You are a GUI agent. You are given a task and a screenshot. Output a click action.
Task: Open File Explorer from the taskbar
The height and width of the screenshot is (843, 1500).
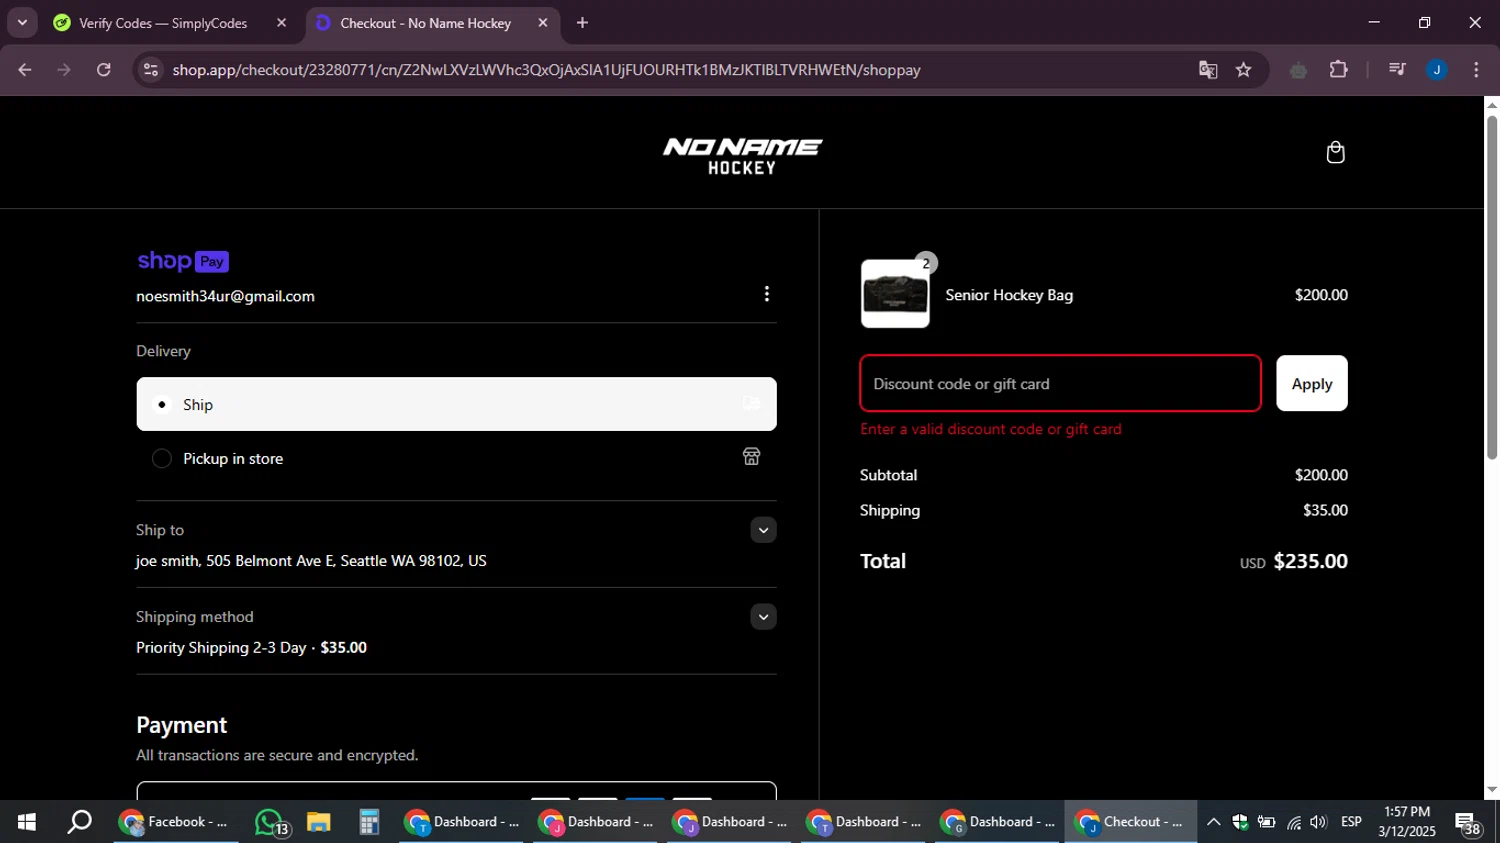coord(318,822)
